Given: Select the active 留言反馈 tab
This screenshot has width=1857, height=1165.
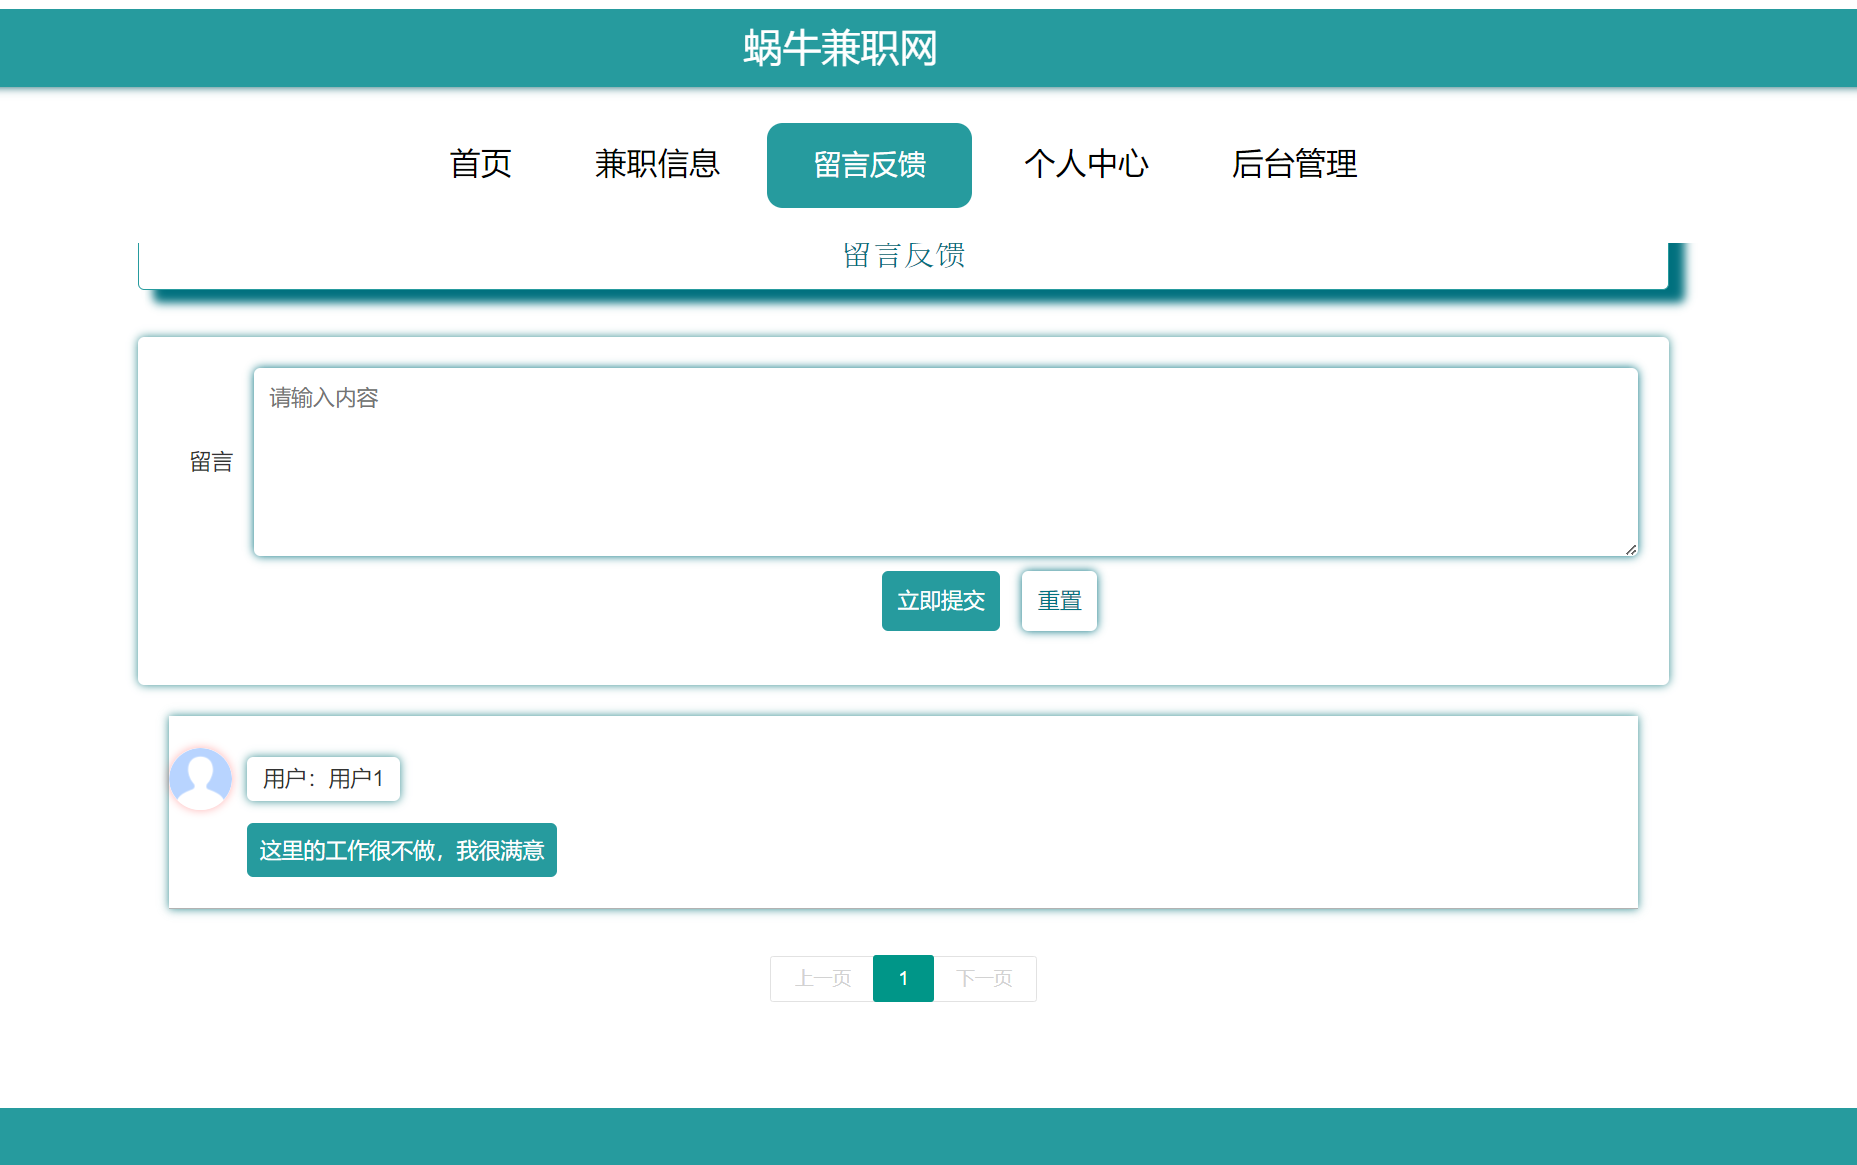Looking at the screenshot, I should pyautogui.click(x=869, y=165).
